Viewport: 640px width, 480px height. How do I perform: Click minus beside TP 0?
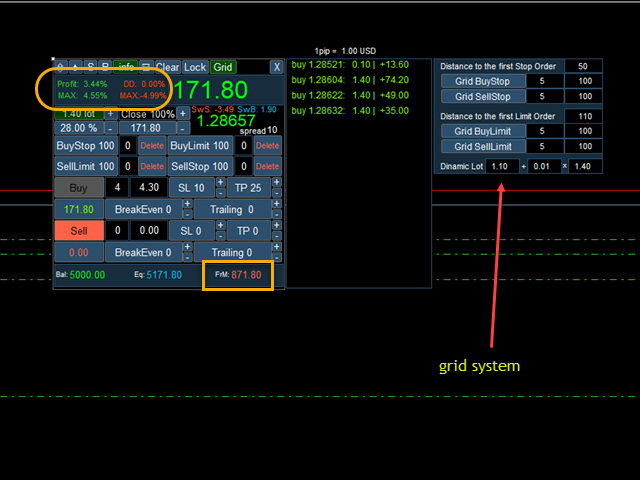(x=276, y=236)
